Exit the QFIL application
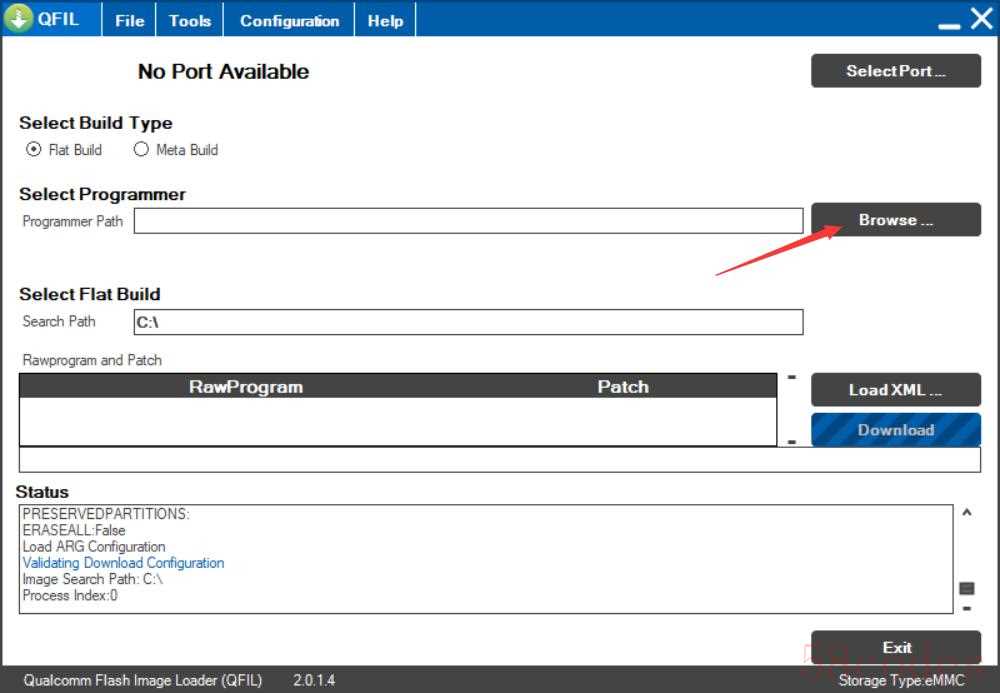1000x693 pixels. [895, 647]
